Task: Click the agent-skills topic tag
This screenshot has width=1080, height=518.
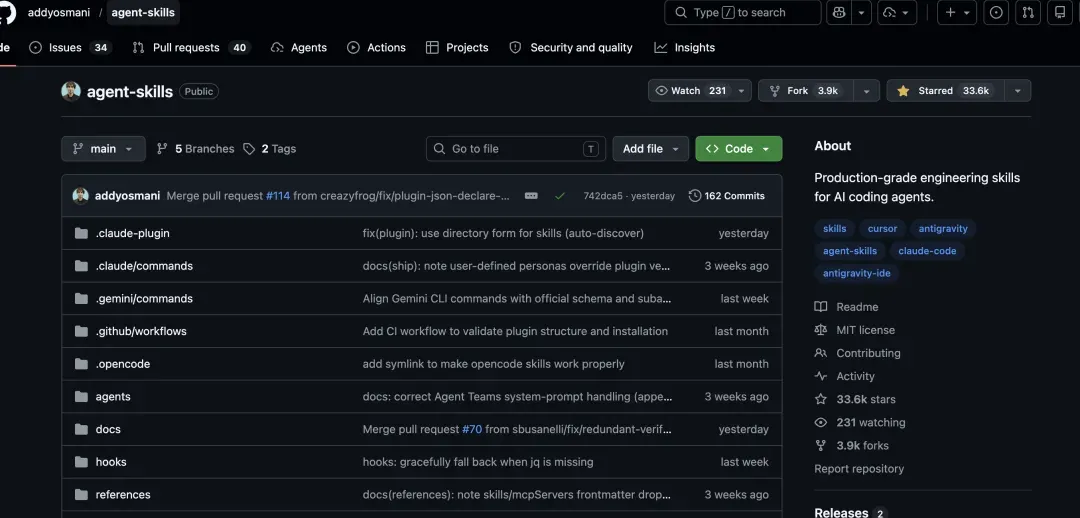Action: [x=850, y=251]
